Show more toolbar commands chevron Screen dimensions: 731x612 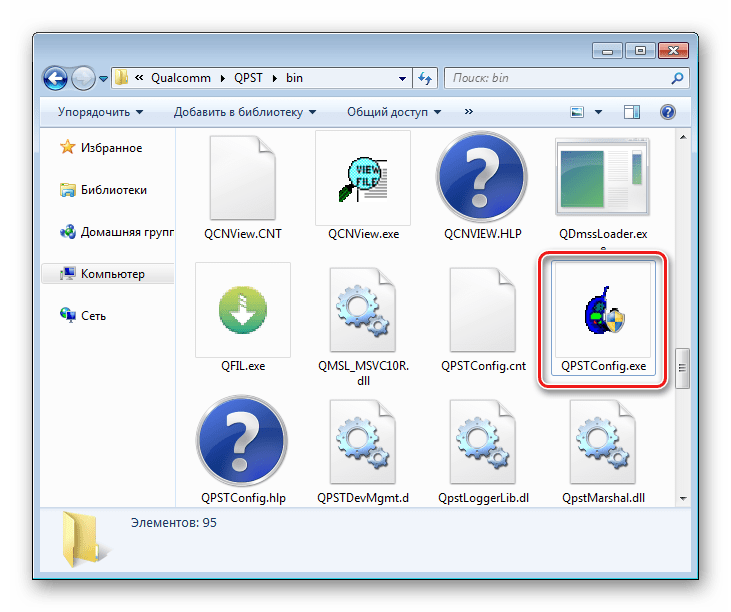(469, 111)
